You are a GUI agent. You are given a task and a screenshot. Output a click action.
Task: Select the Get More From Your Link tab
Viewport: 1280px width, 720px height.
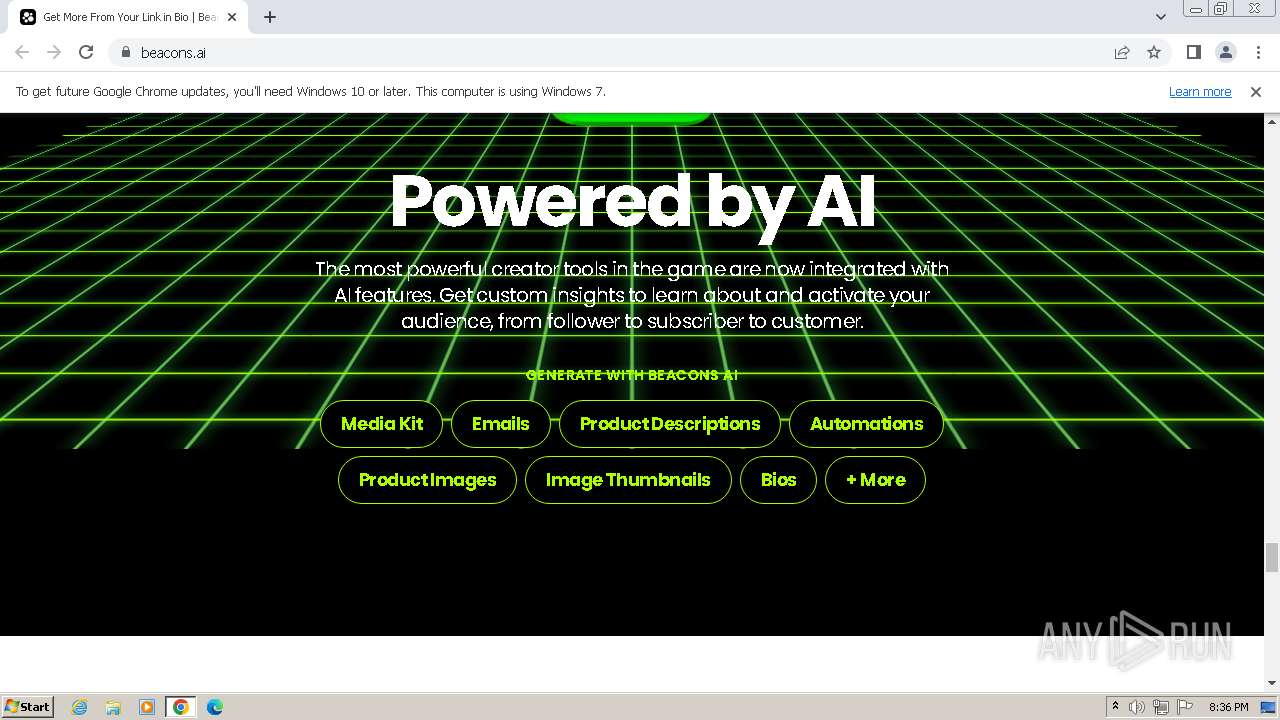click(x=130, y=17)
